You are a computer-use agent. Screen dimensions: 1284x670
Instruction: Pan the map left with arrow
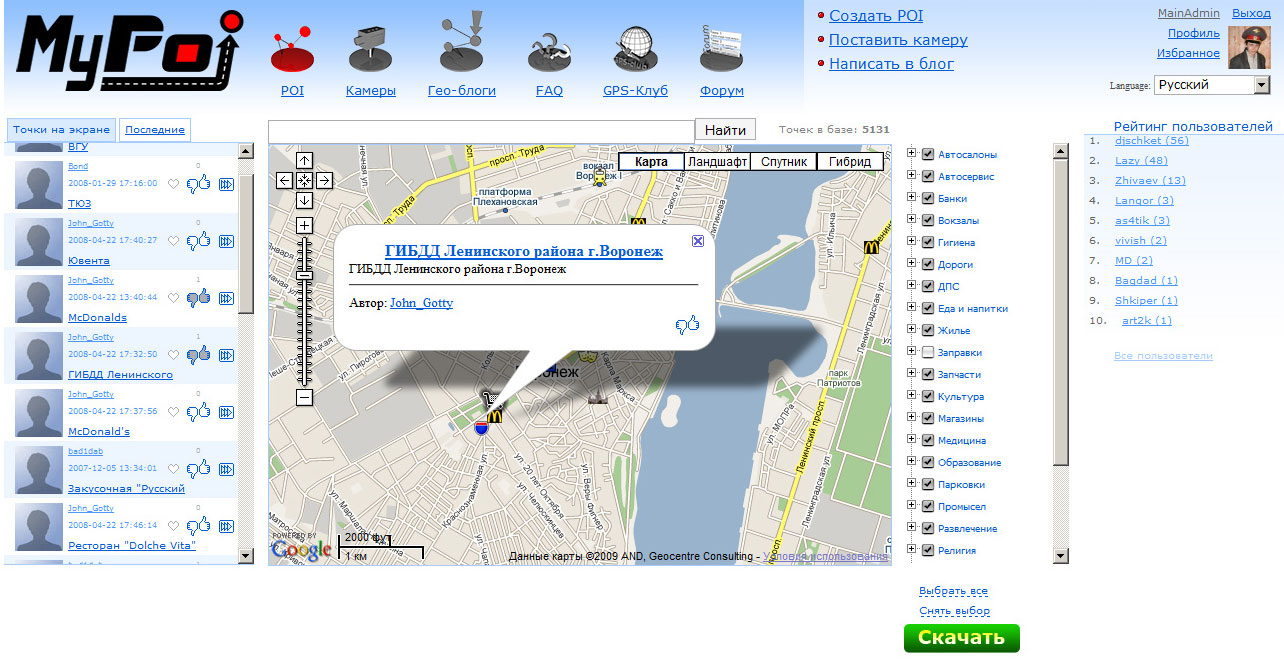point(285,180)
